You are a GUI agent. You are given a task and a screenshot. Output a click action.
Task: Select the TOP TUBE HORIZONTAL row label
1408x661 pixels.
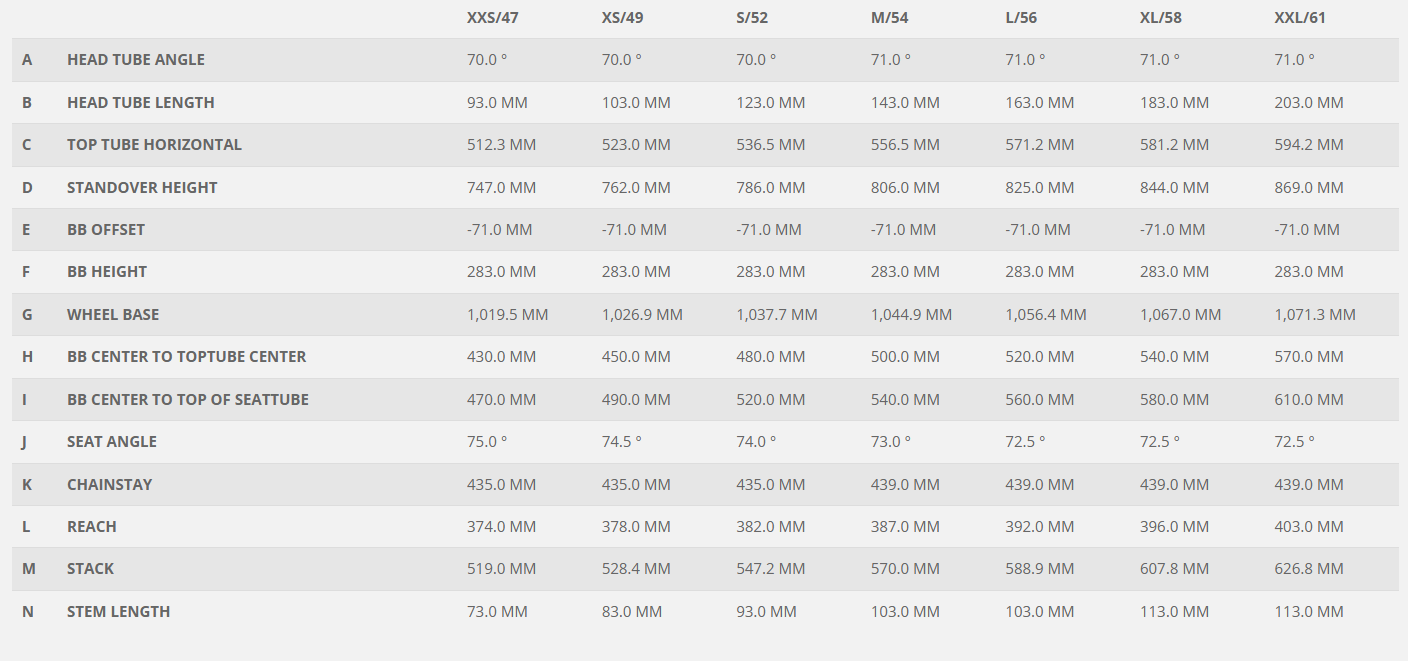click(x=154, y=145)
